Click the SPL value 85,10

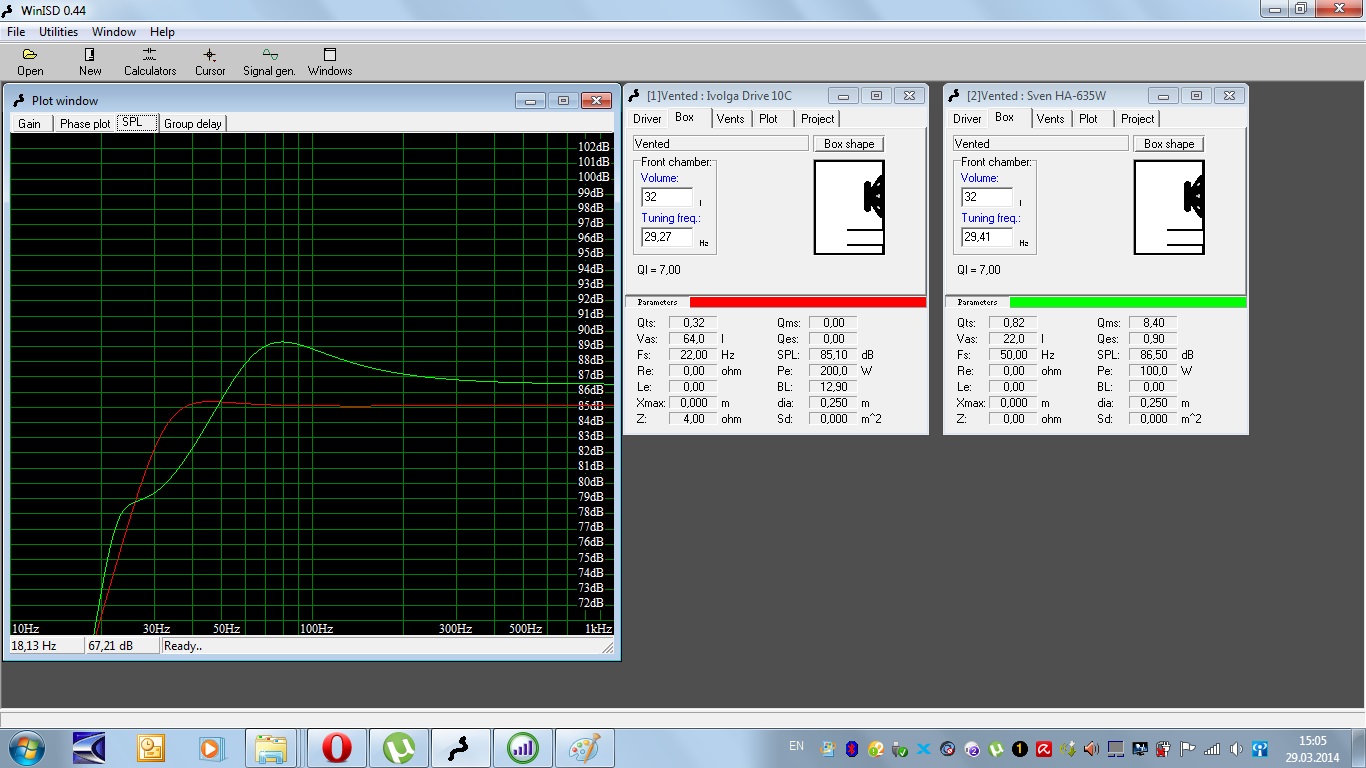point(833,355)
